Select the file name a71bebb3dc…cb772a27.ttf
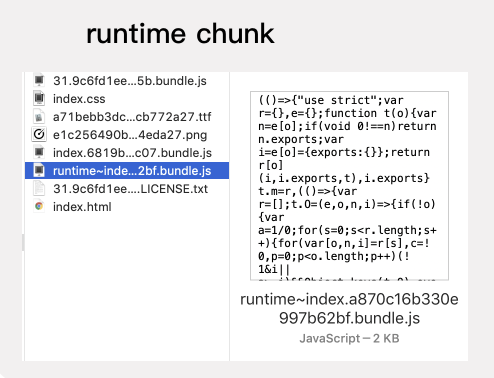Screen dimensions: 494x378 (132, 117)
